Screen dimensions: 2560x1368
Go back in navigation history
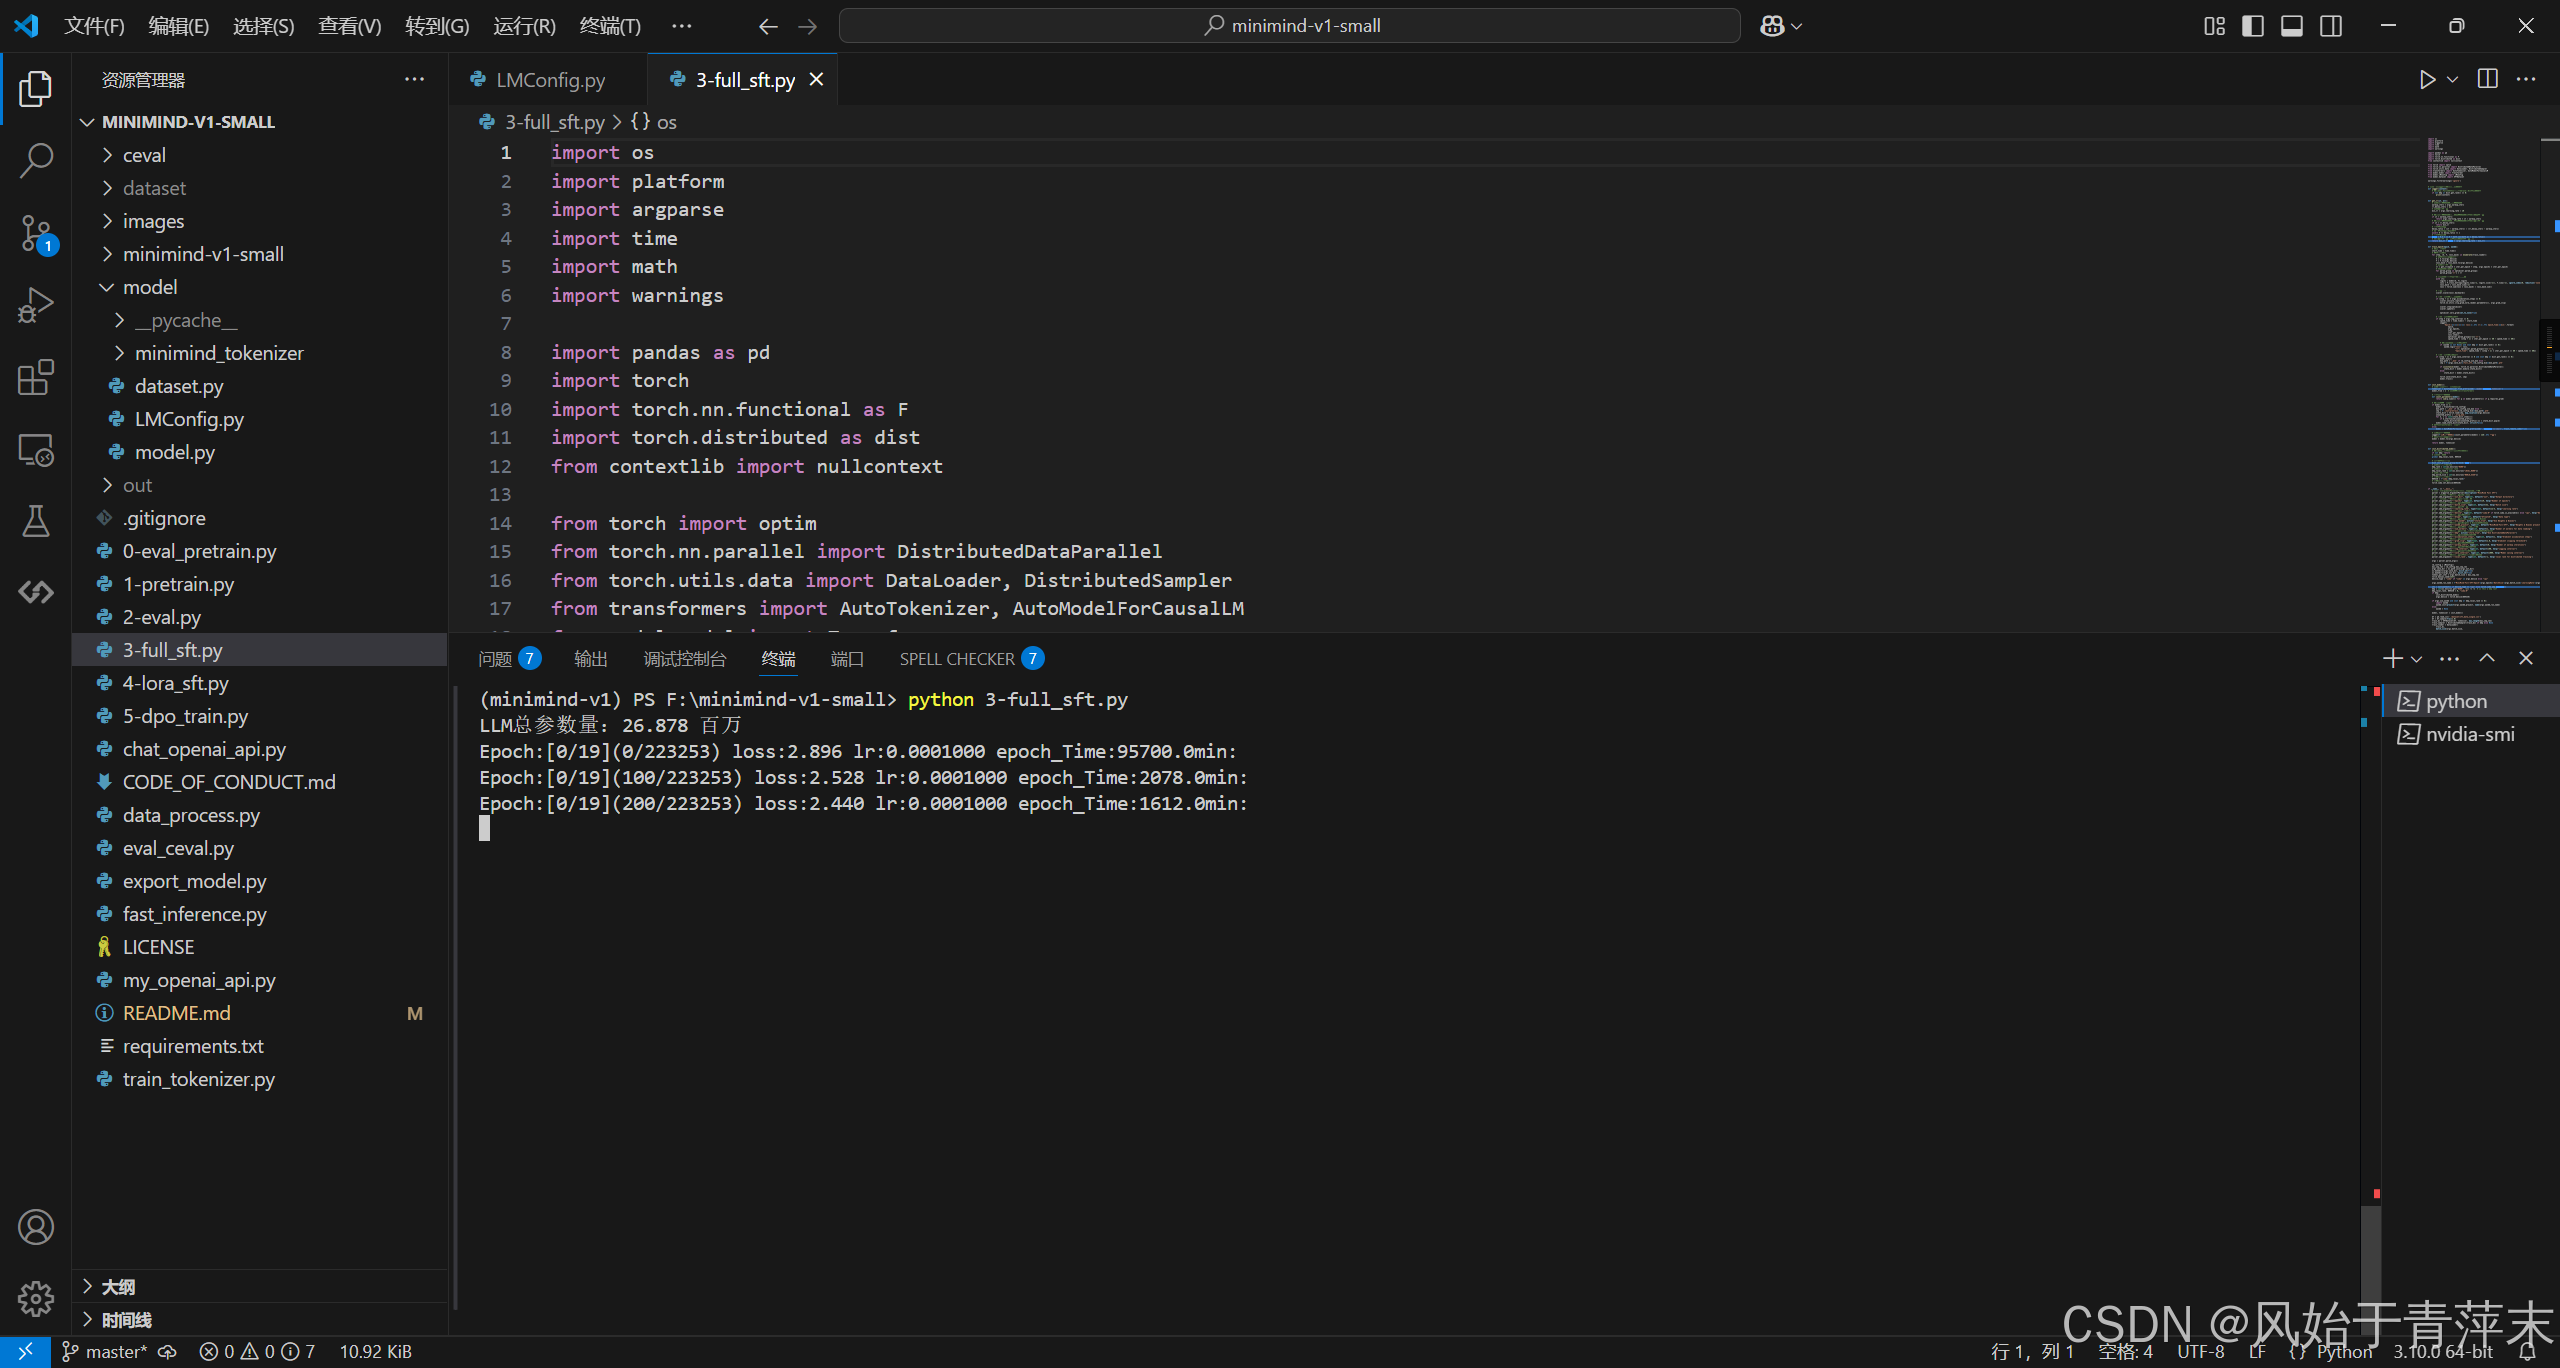point(768,26)
